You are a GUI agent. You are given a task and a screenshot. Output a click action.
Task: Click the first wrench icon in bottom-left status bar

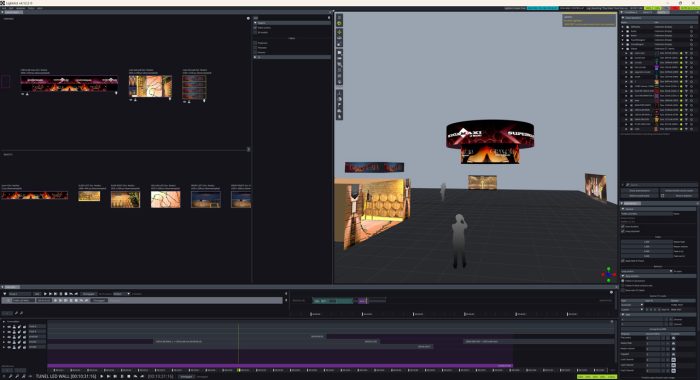pos(10,376)
